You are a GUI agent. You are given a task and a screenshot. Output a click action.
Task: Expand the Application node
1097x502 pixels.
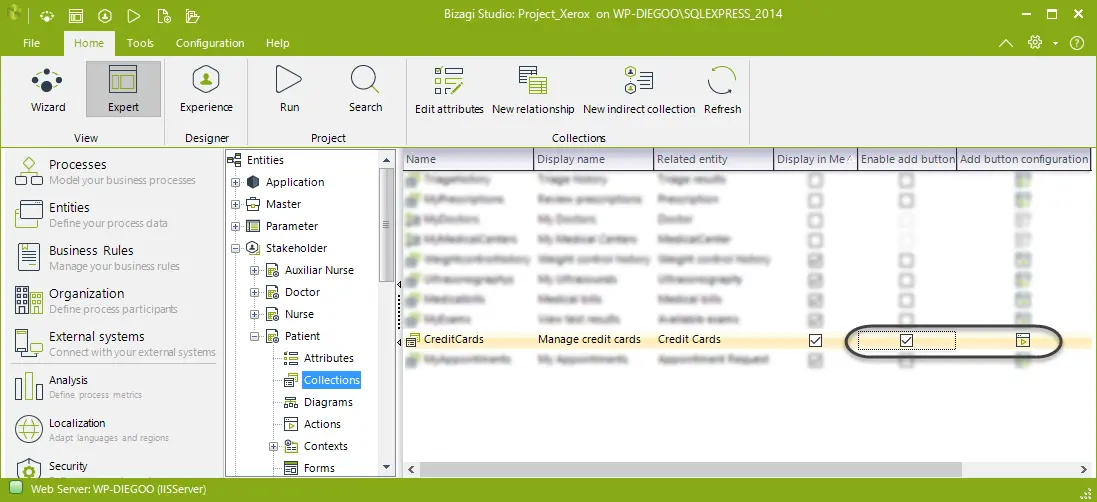point(236,182)
